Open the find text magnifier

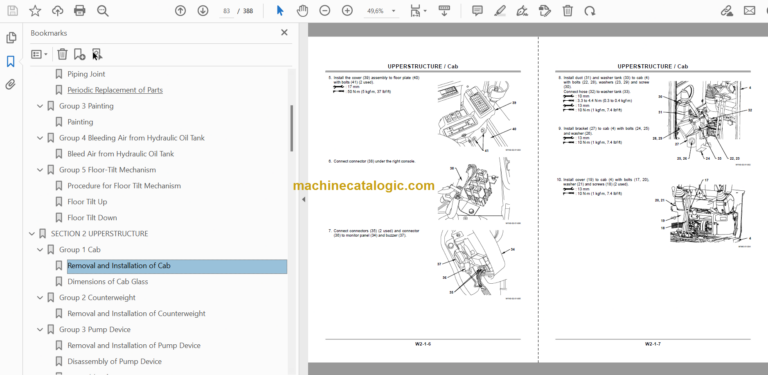(x=102, y=10)
